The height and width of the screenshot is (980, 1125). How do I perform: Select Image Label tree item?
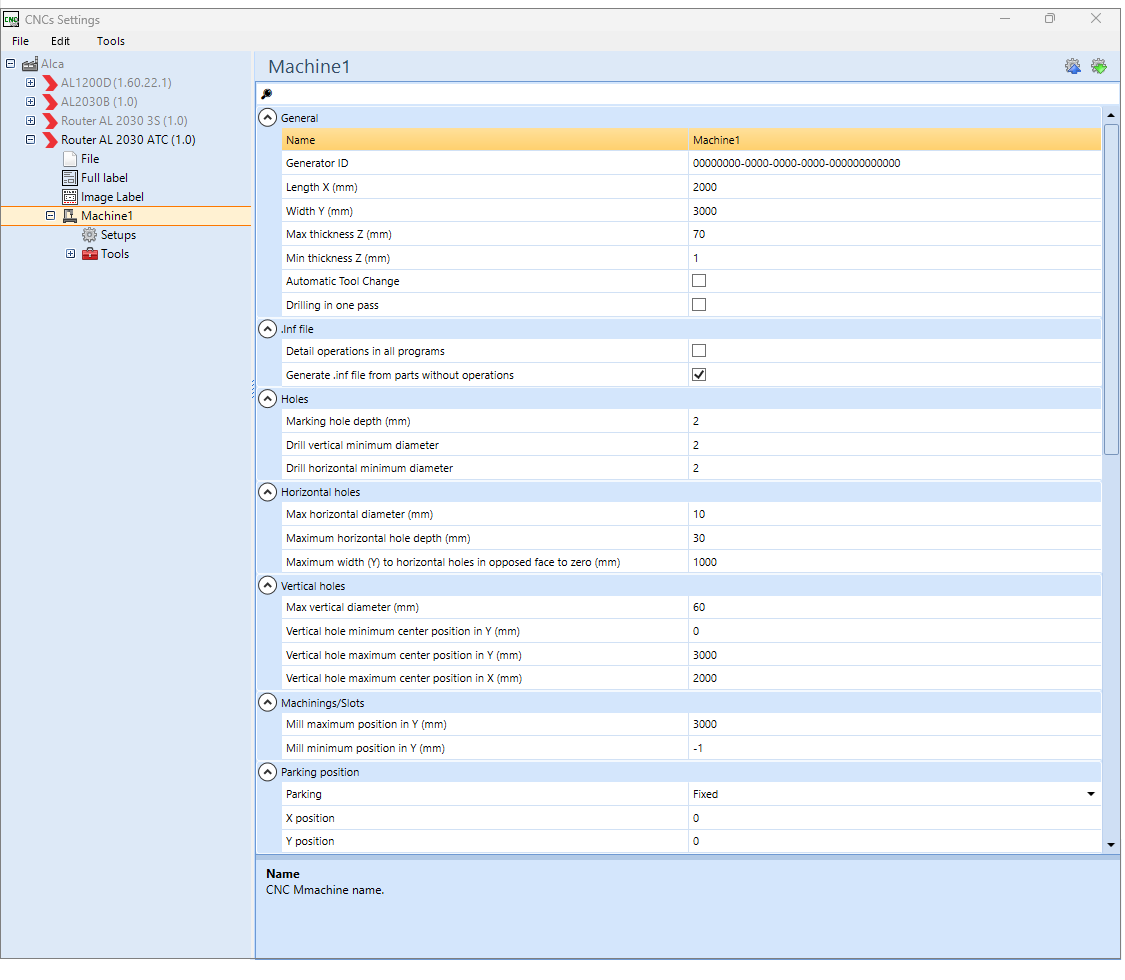[x=112, y=197]
